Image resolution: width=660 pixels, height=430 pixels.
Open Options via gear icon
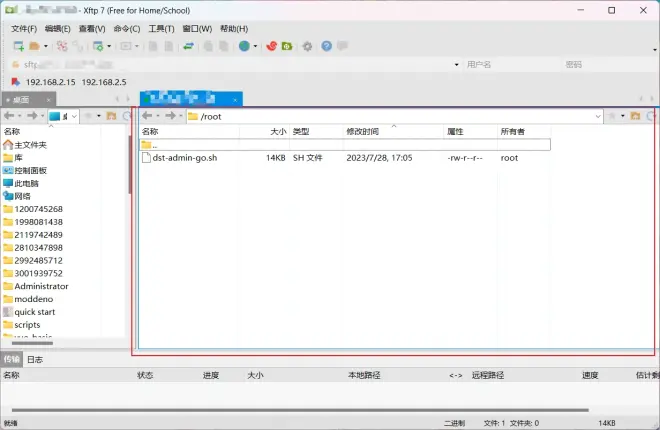[x=307, y=46]
